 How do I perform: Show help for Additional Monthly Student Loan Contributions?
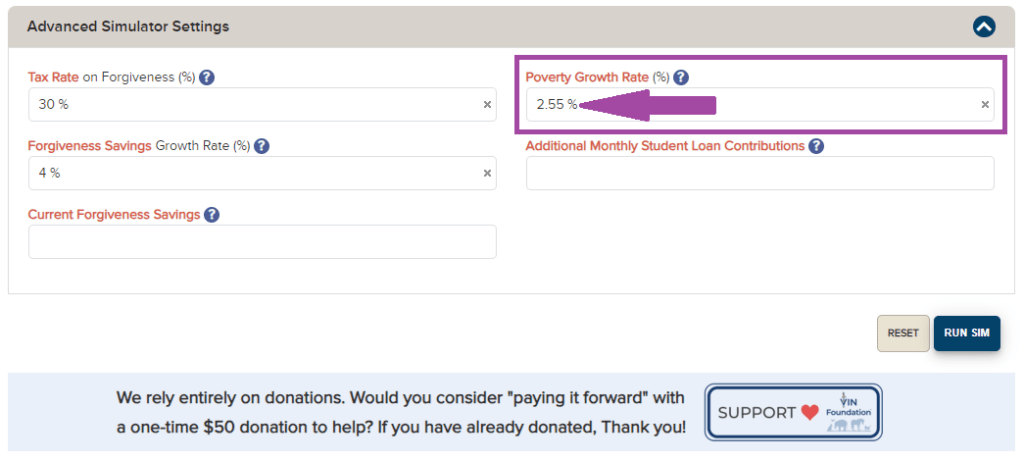[x=816, y=146]
